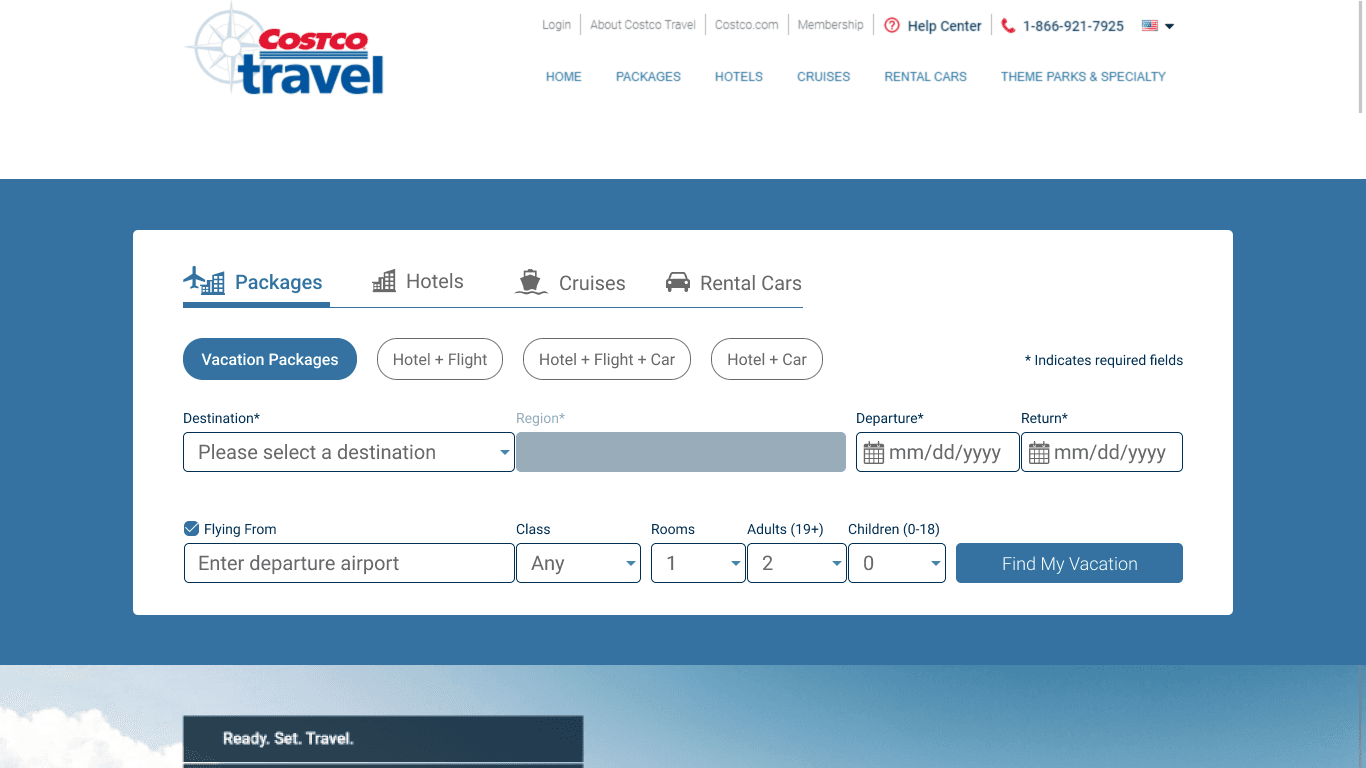This screenshot has width=1366, height=768.
Task: Switch to the Packages tab
Action: [x=256, y=282]
